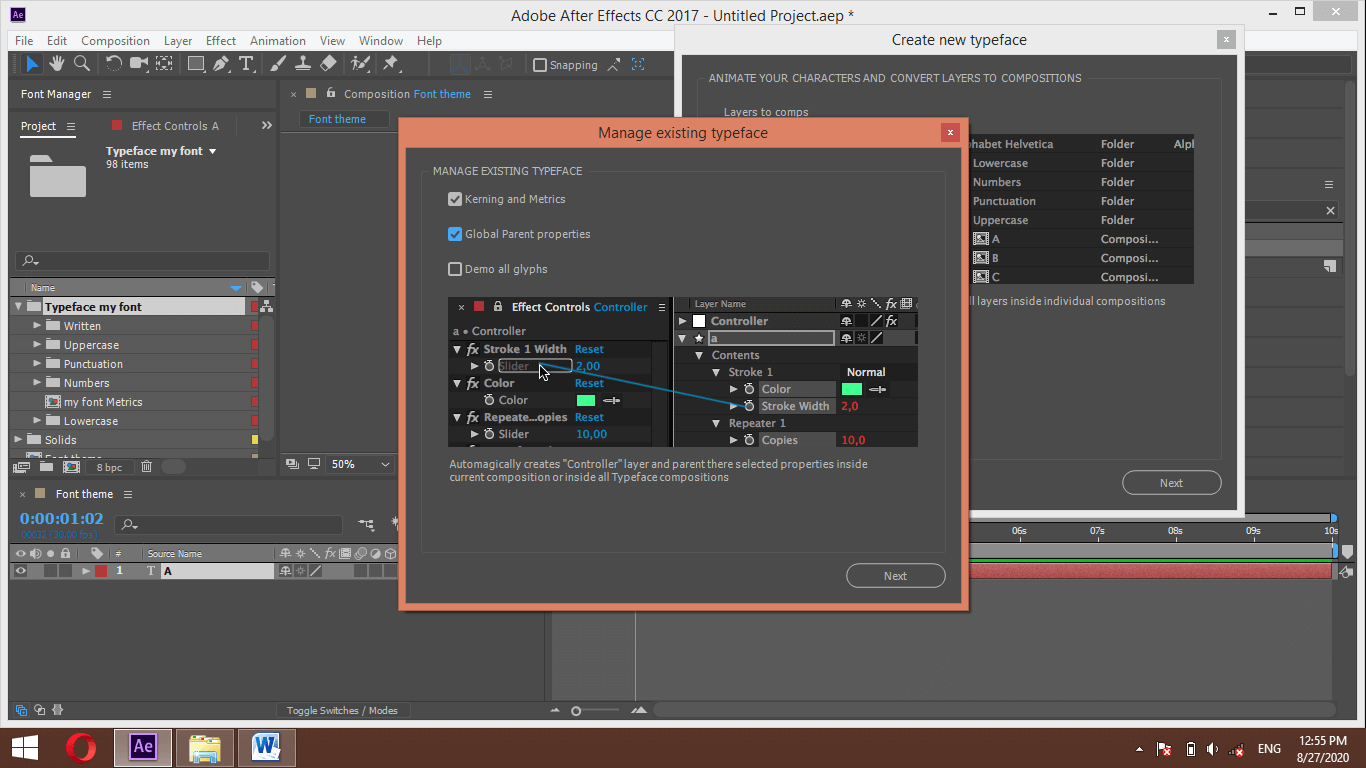Open the Animation menu
This screenshot has height=768, width=1366.
[x=278, y=41]
